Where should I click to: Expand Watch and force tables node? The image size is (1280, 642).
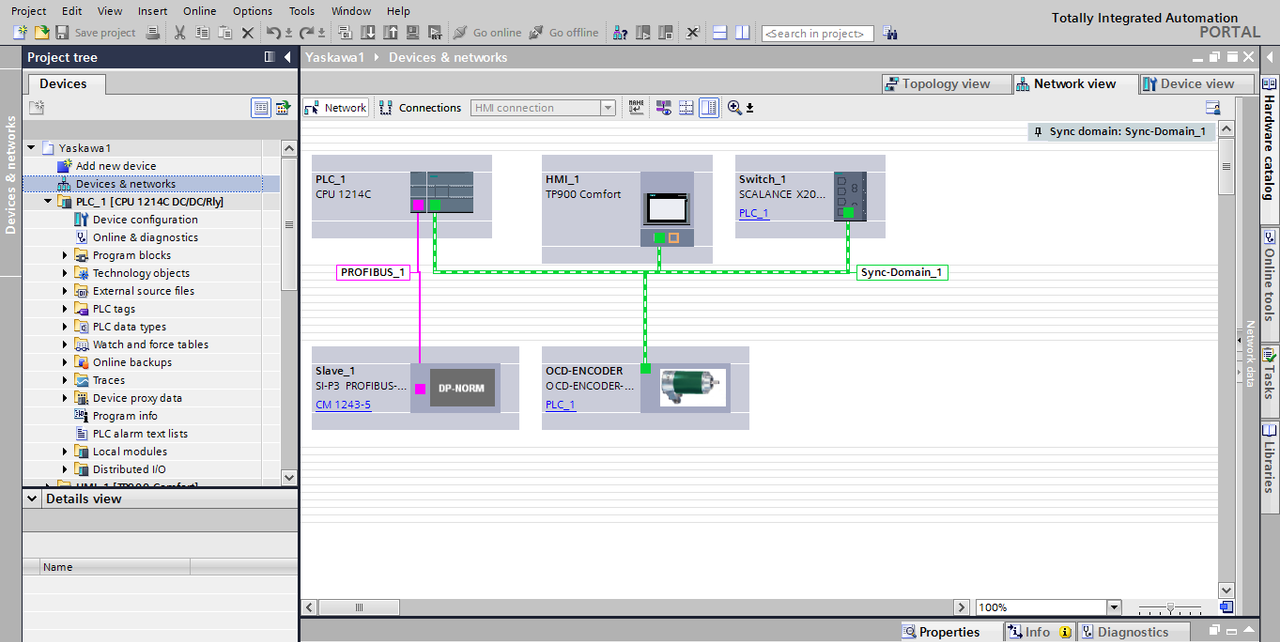click(66, 345)
